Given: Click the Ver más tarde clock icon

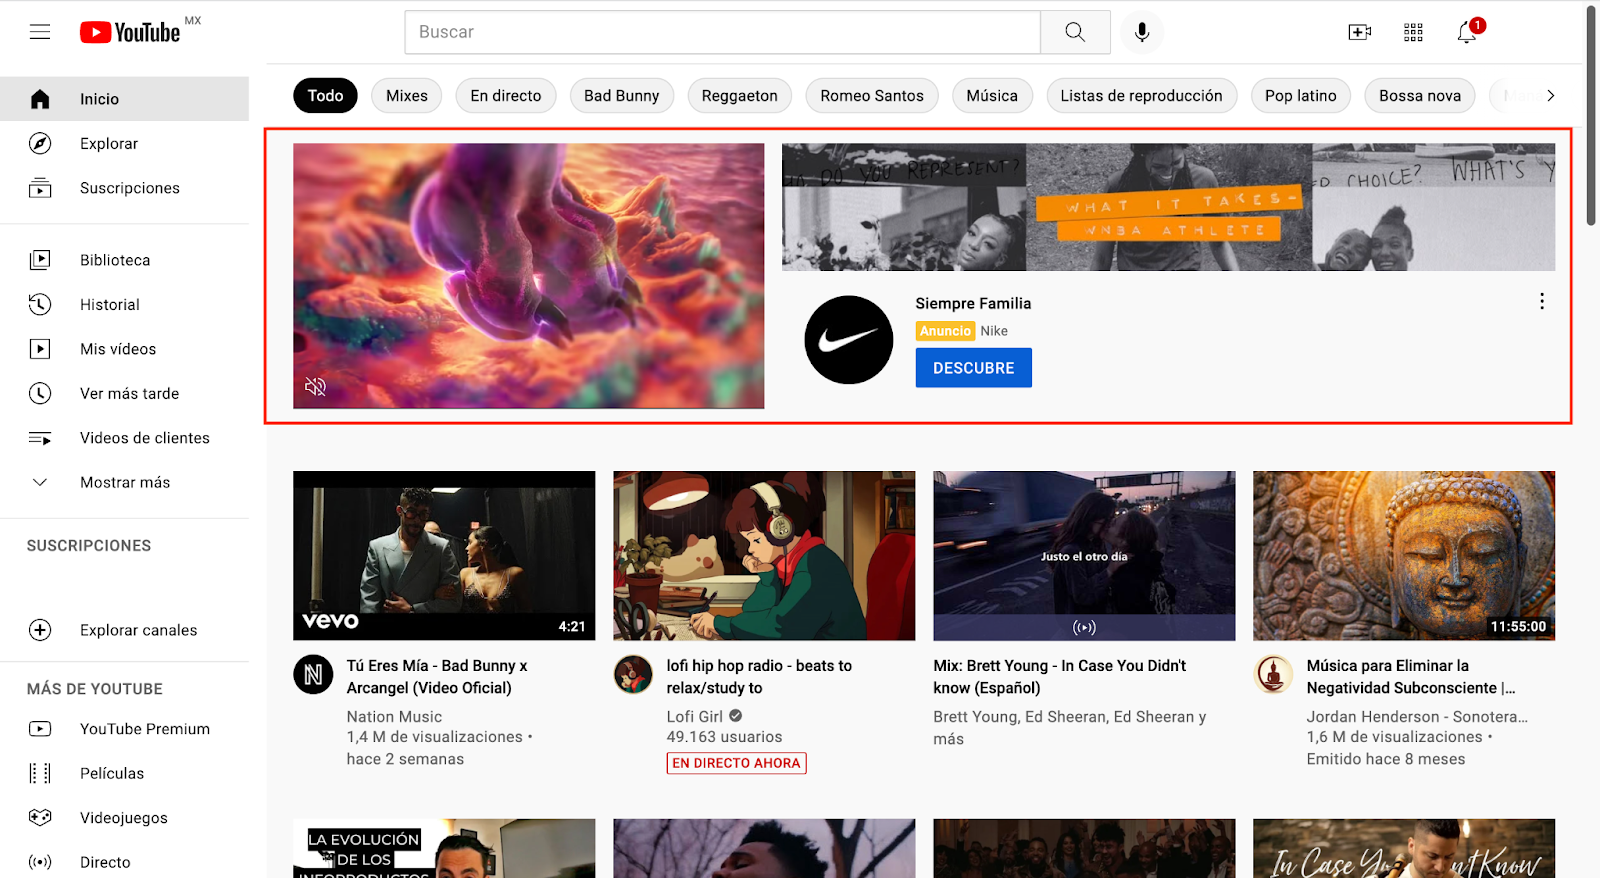Looking at the screenshot, I should (x=40, y=393).
